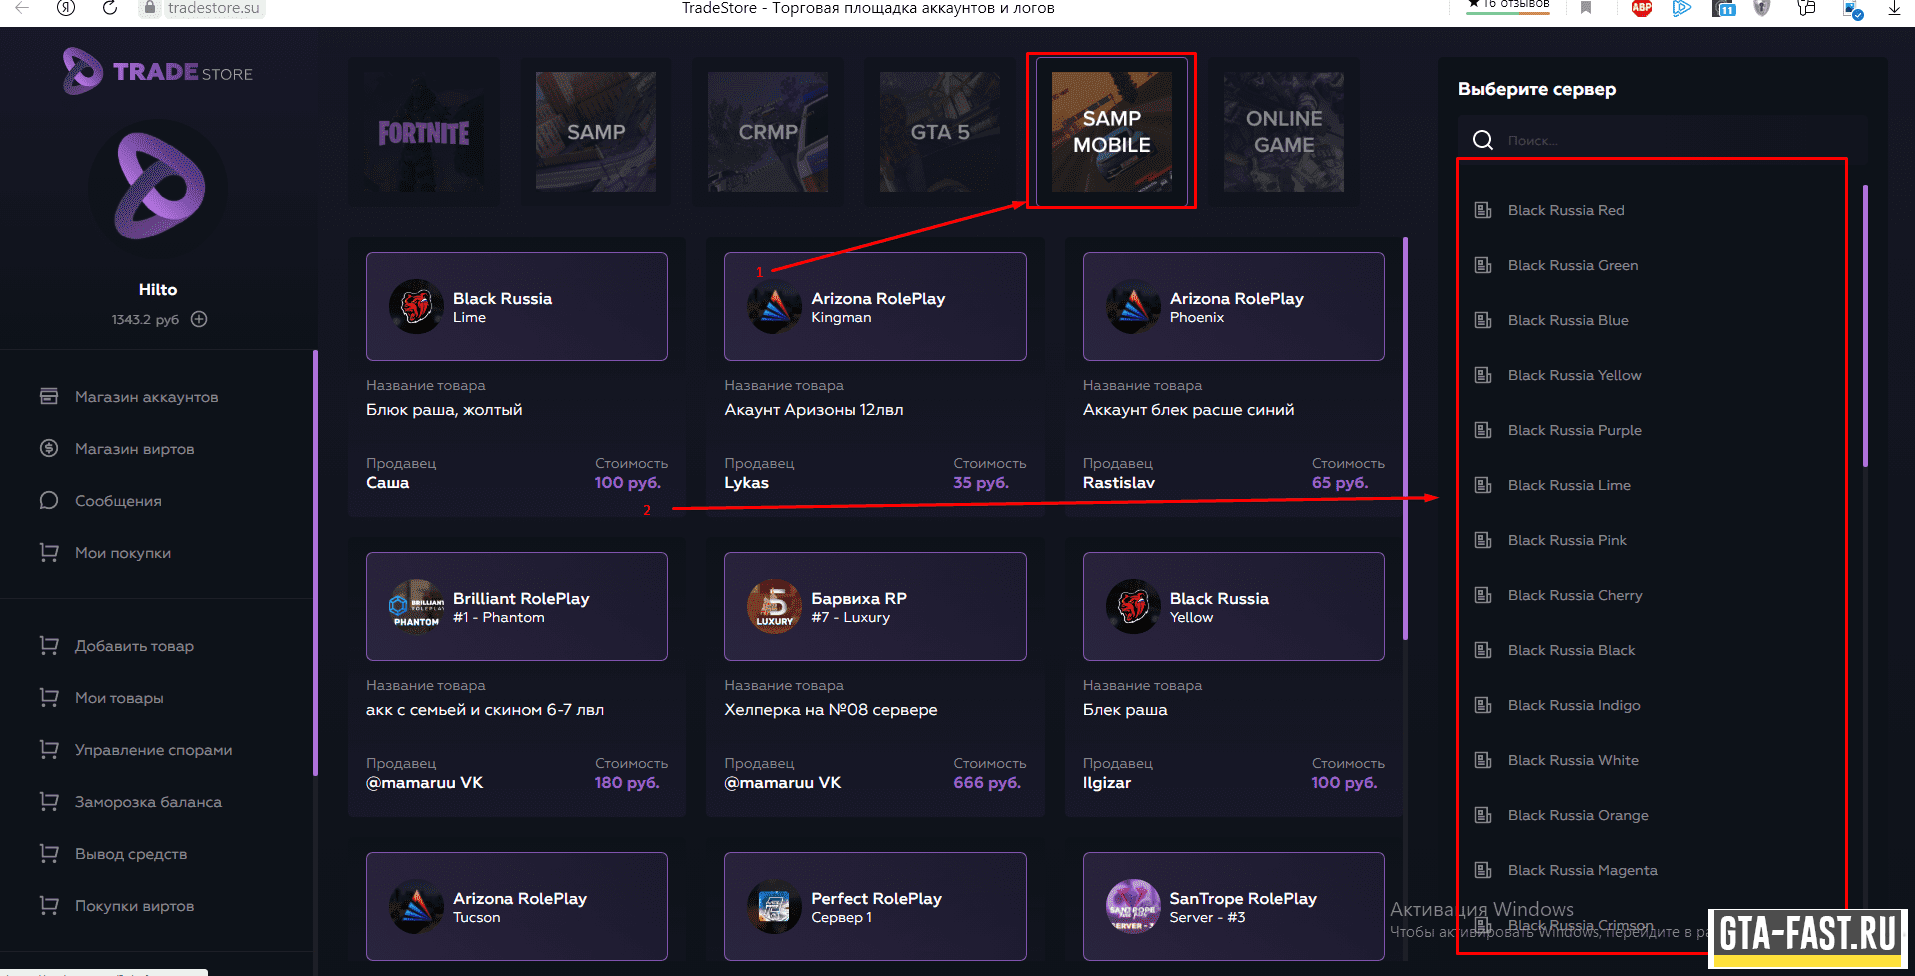Open the Arizona RolePlay Tucson listing
Viewport: 1915px width, 976px height.
[516, 906]
